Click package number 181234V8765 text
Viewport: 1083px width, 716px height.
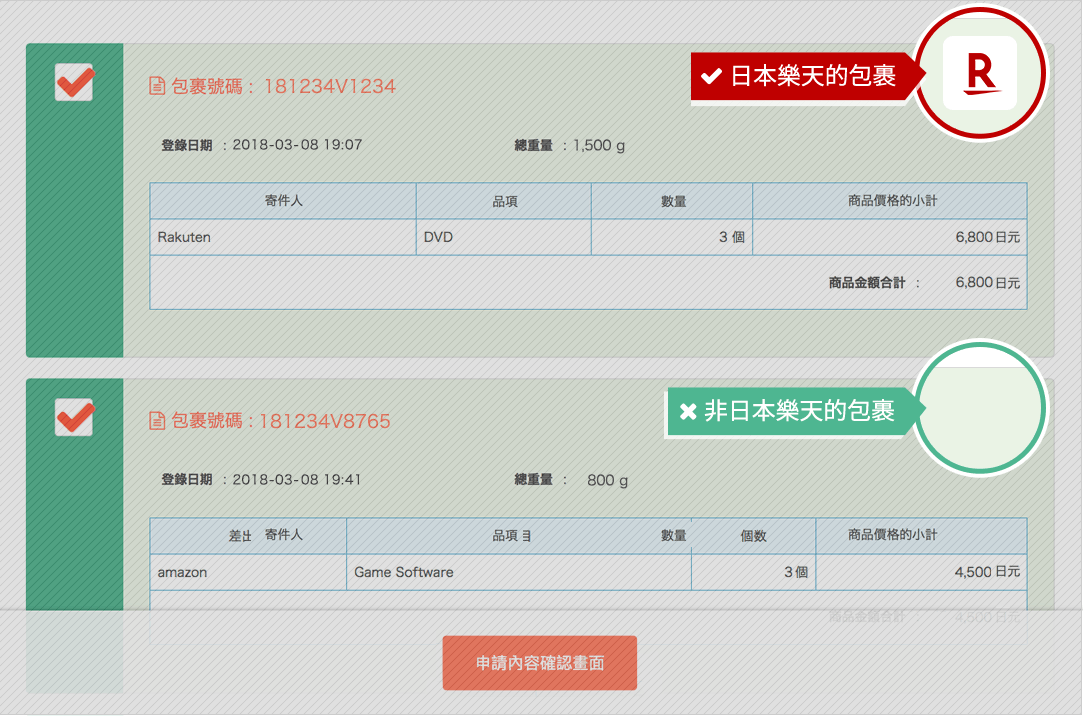point(325,421)
